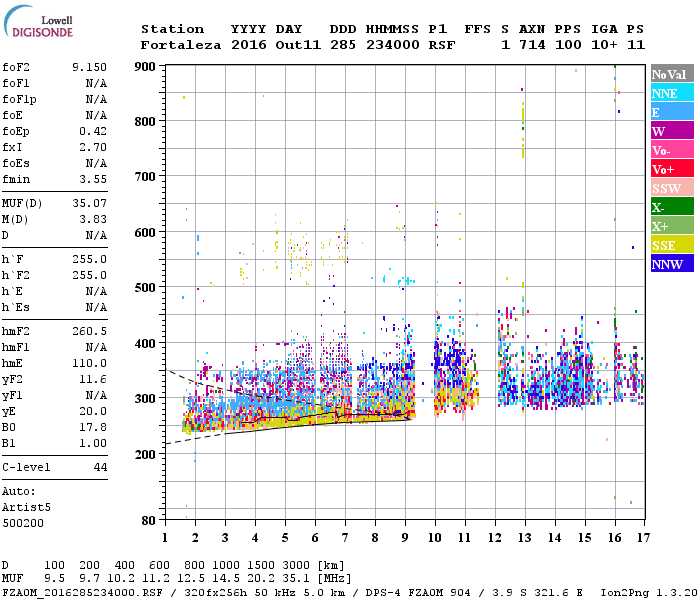Click the 35.1 MHz MUF table value
This screenshot has height=600, width=700.
pyautogui.click(x=296, y=579)
